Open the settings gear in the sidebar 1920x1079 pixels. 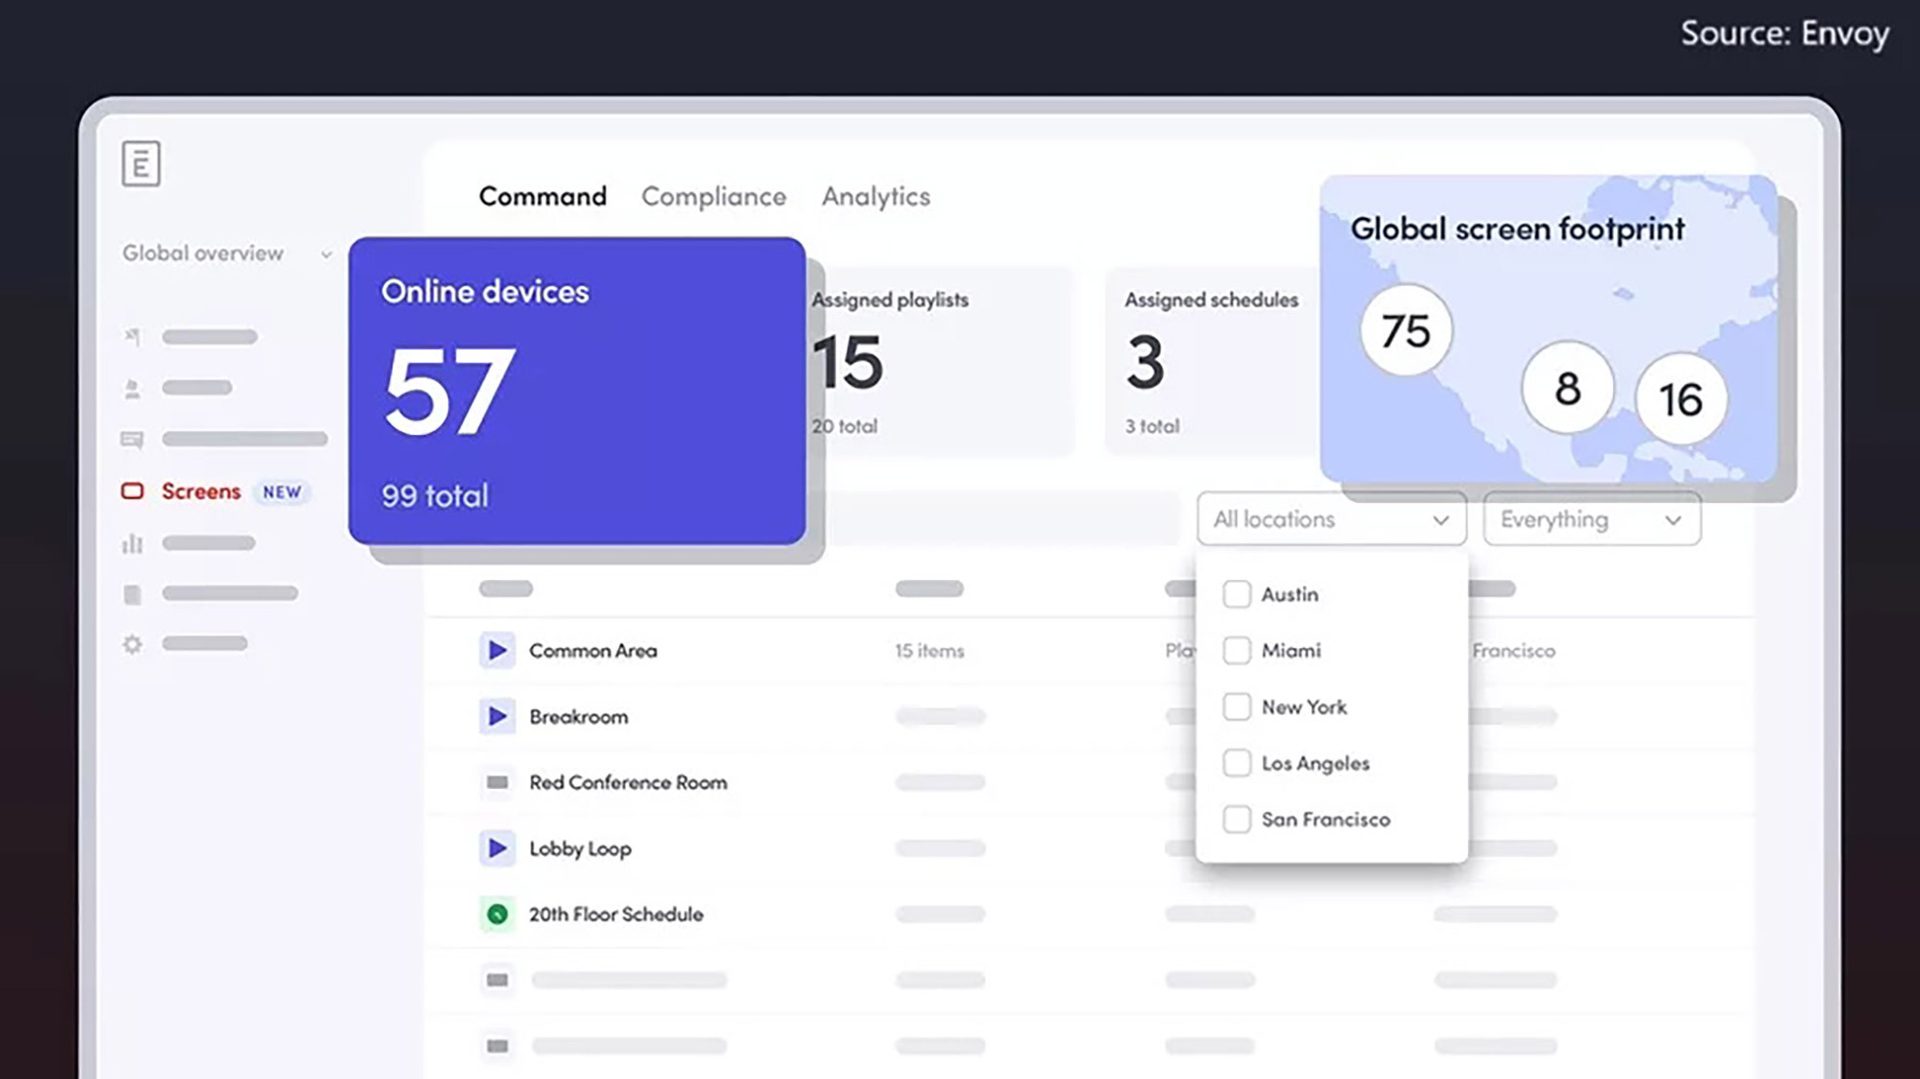(x=133, y=644)
